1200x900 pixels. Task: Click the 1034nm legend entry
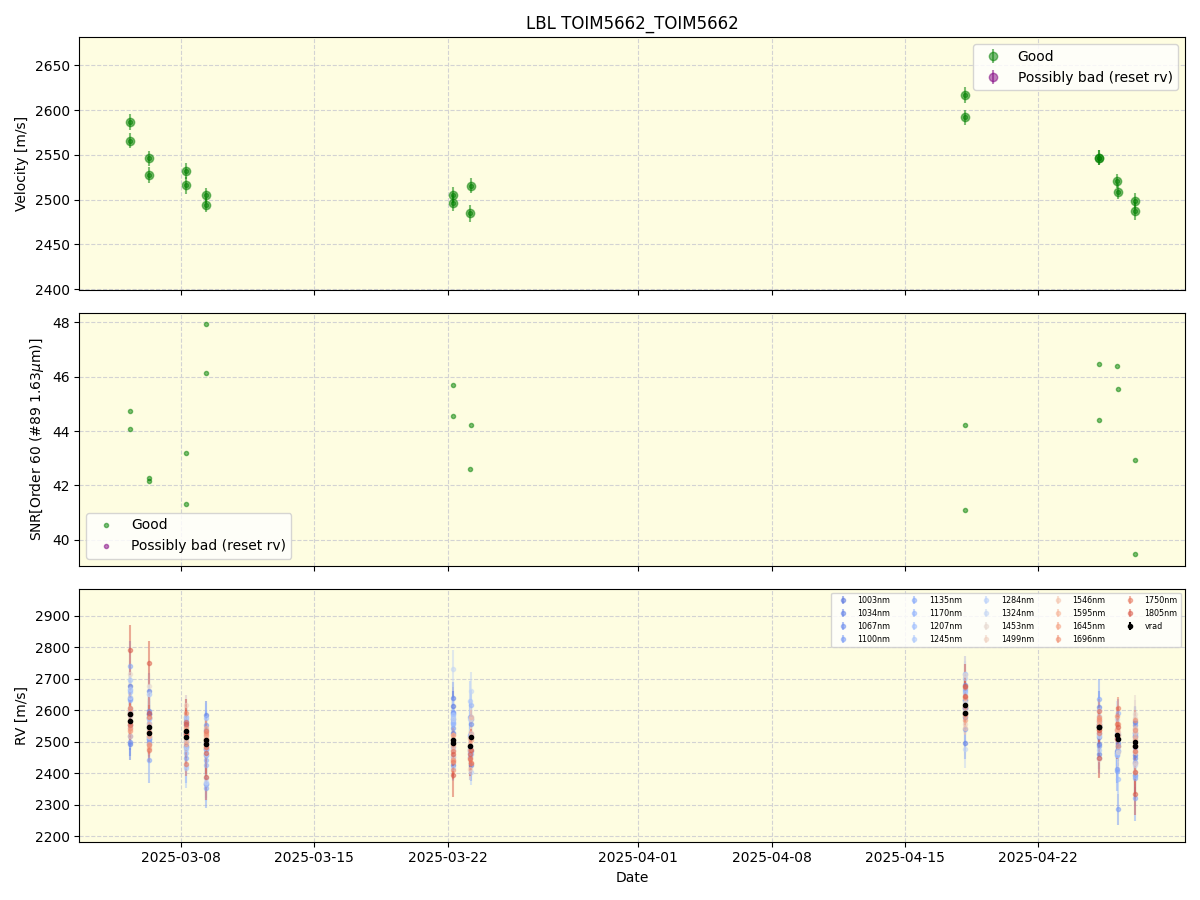tap(865, 613)
